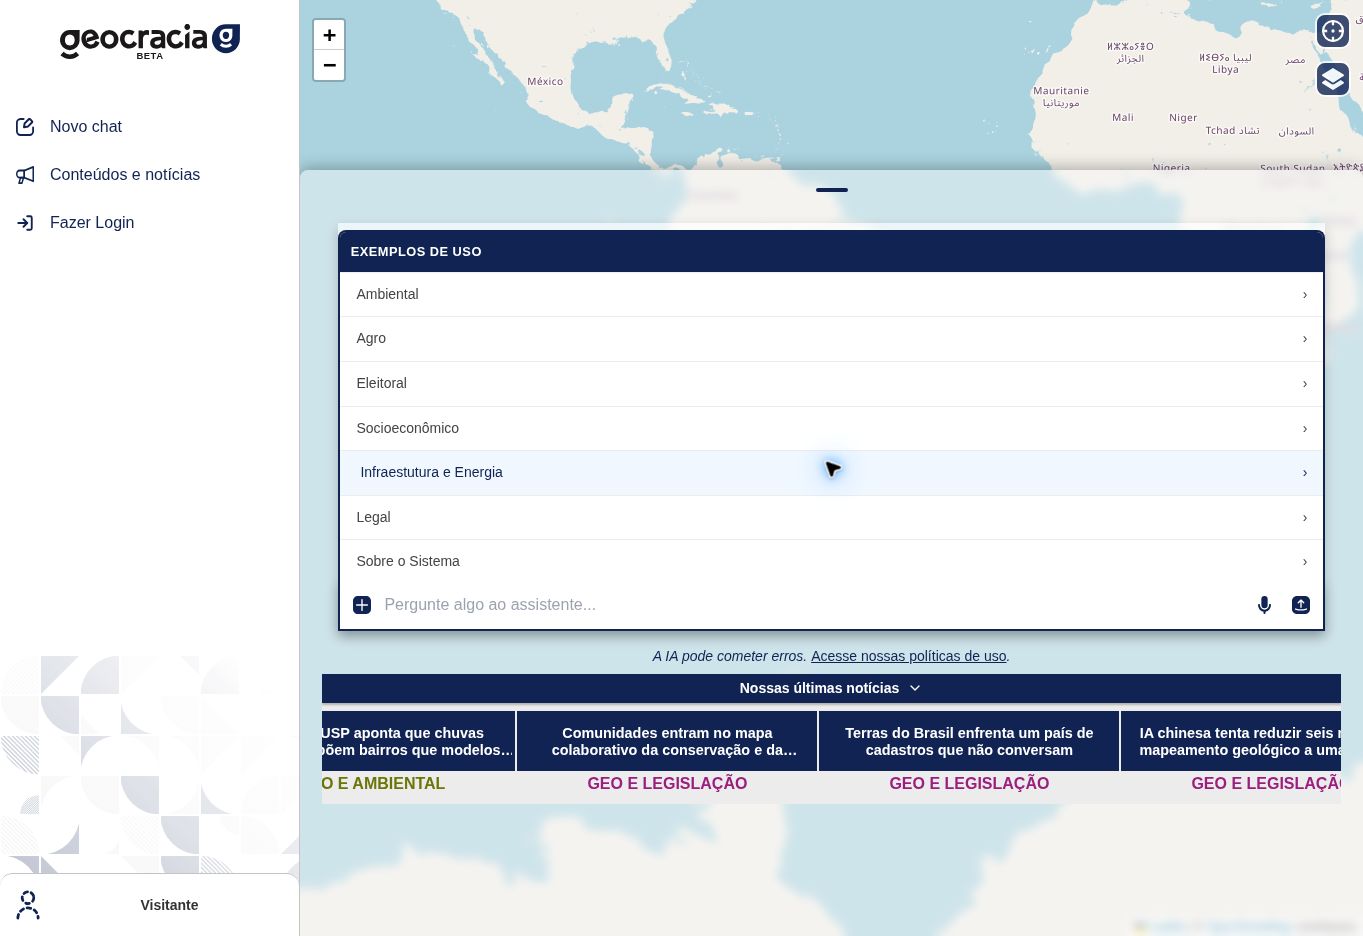Click the panel drag handle above examples
1363x936 pixels.
pyautogui.click(x=832, y=190)
